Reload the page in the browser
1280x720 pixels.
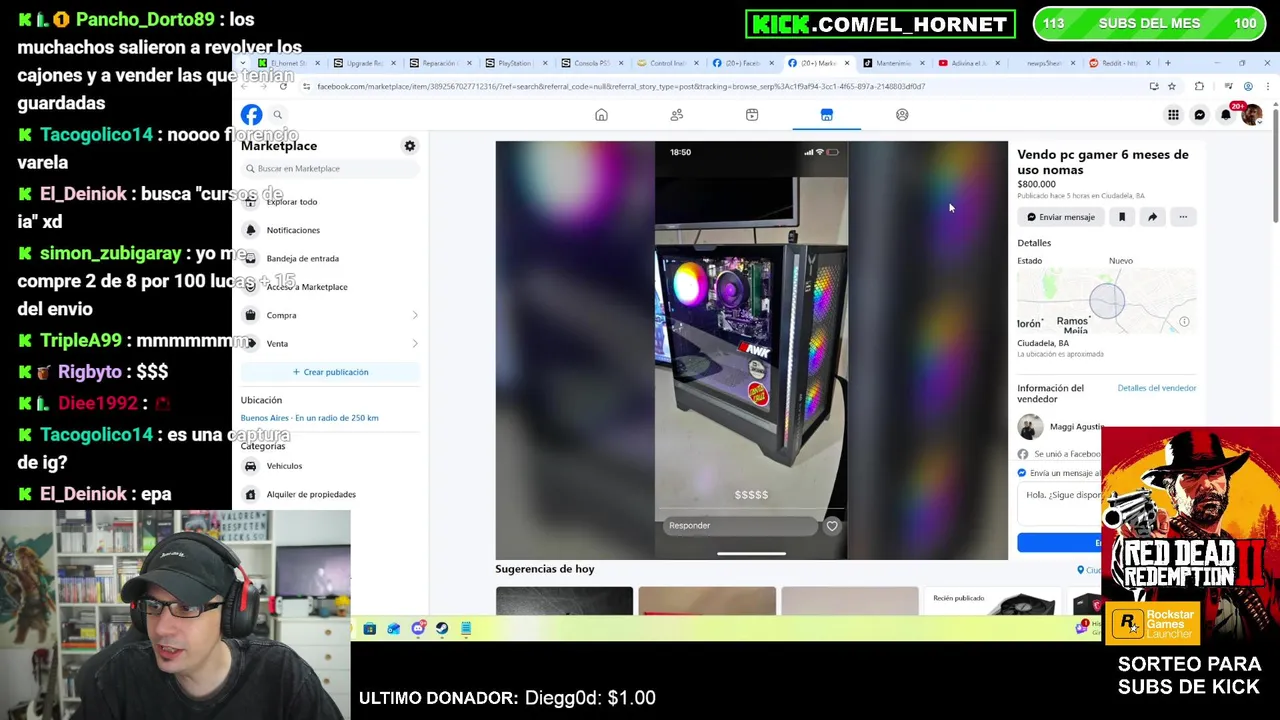coord(283,86)
